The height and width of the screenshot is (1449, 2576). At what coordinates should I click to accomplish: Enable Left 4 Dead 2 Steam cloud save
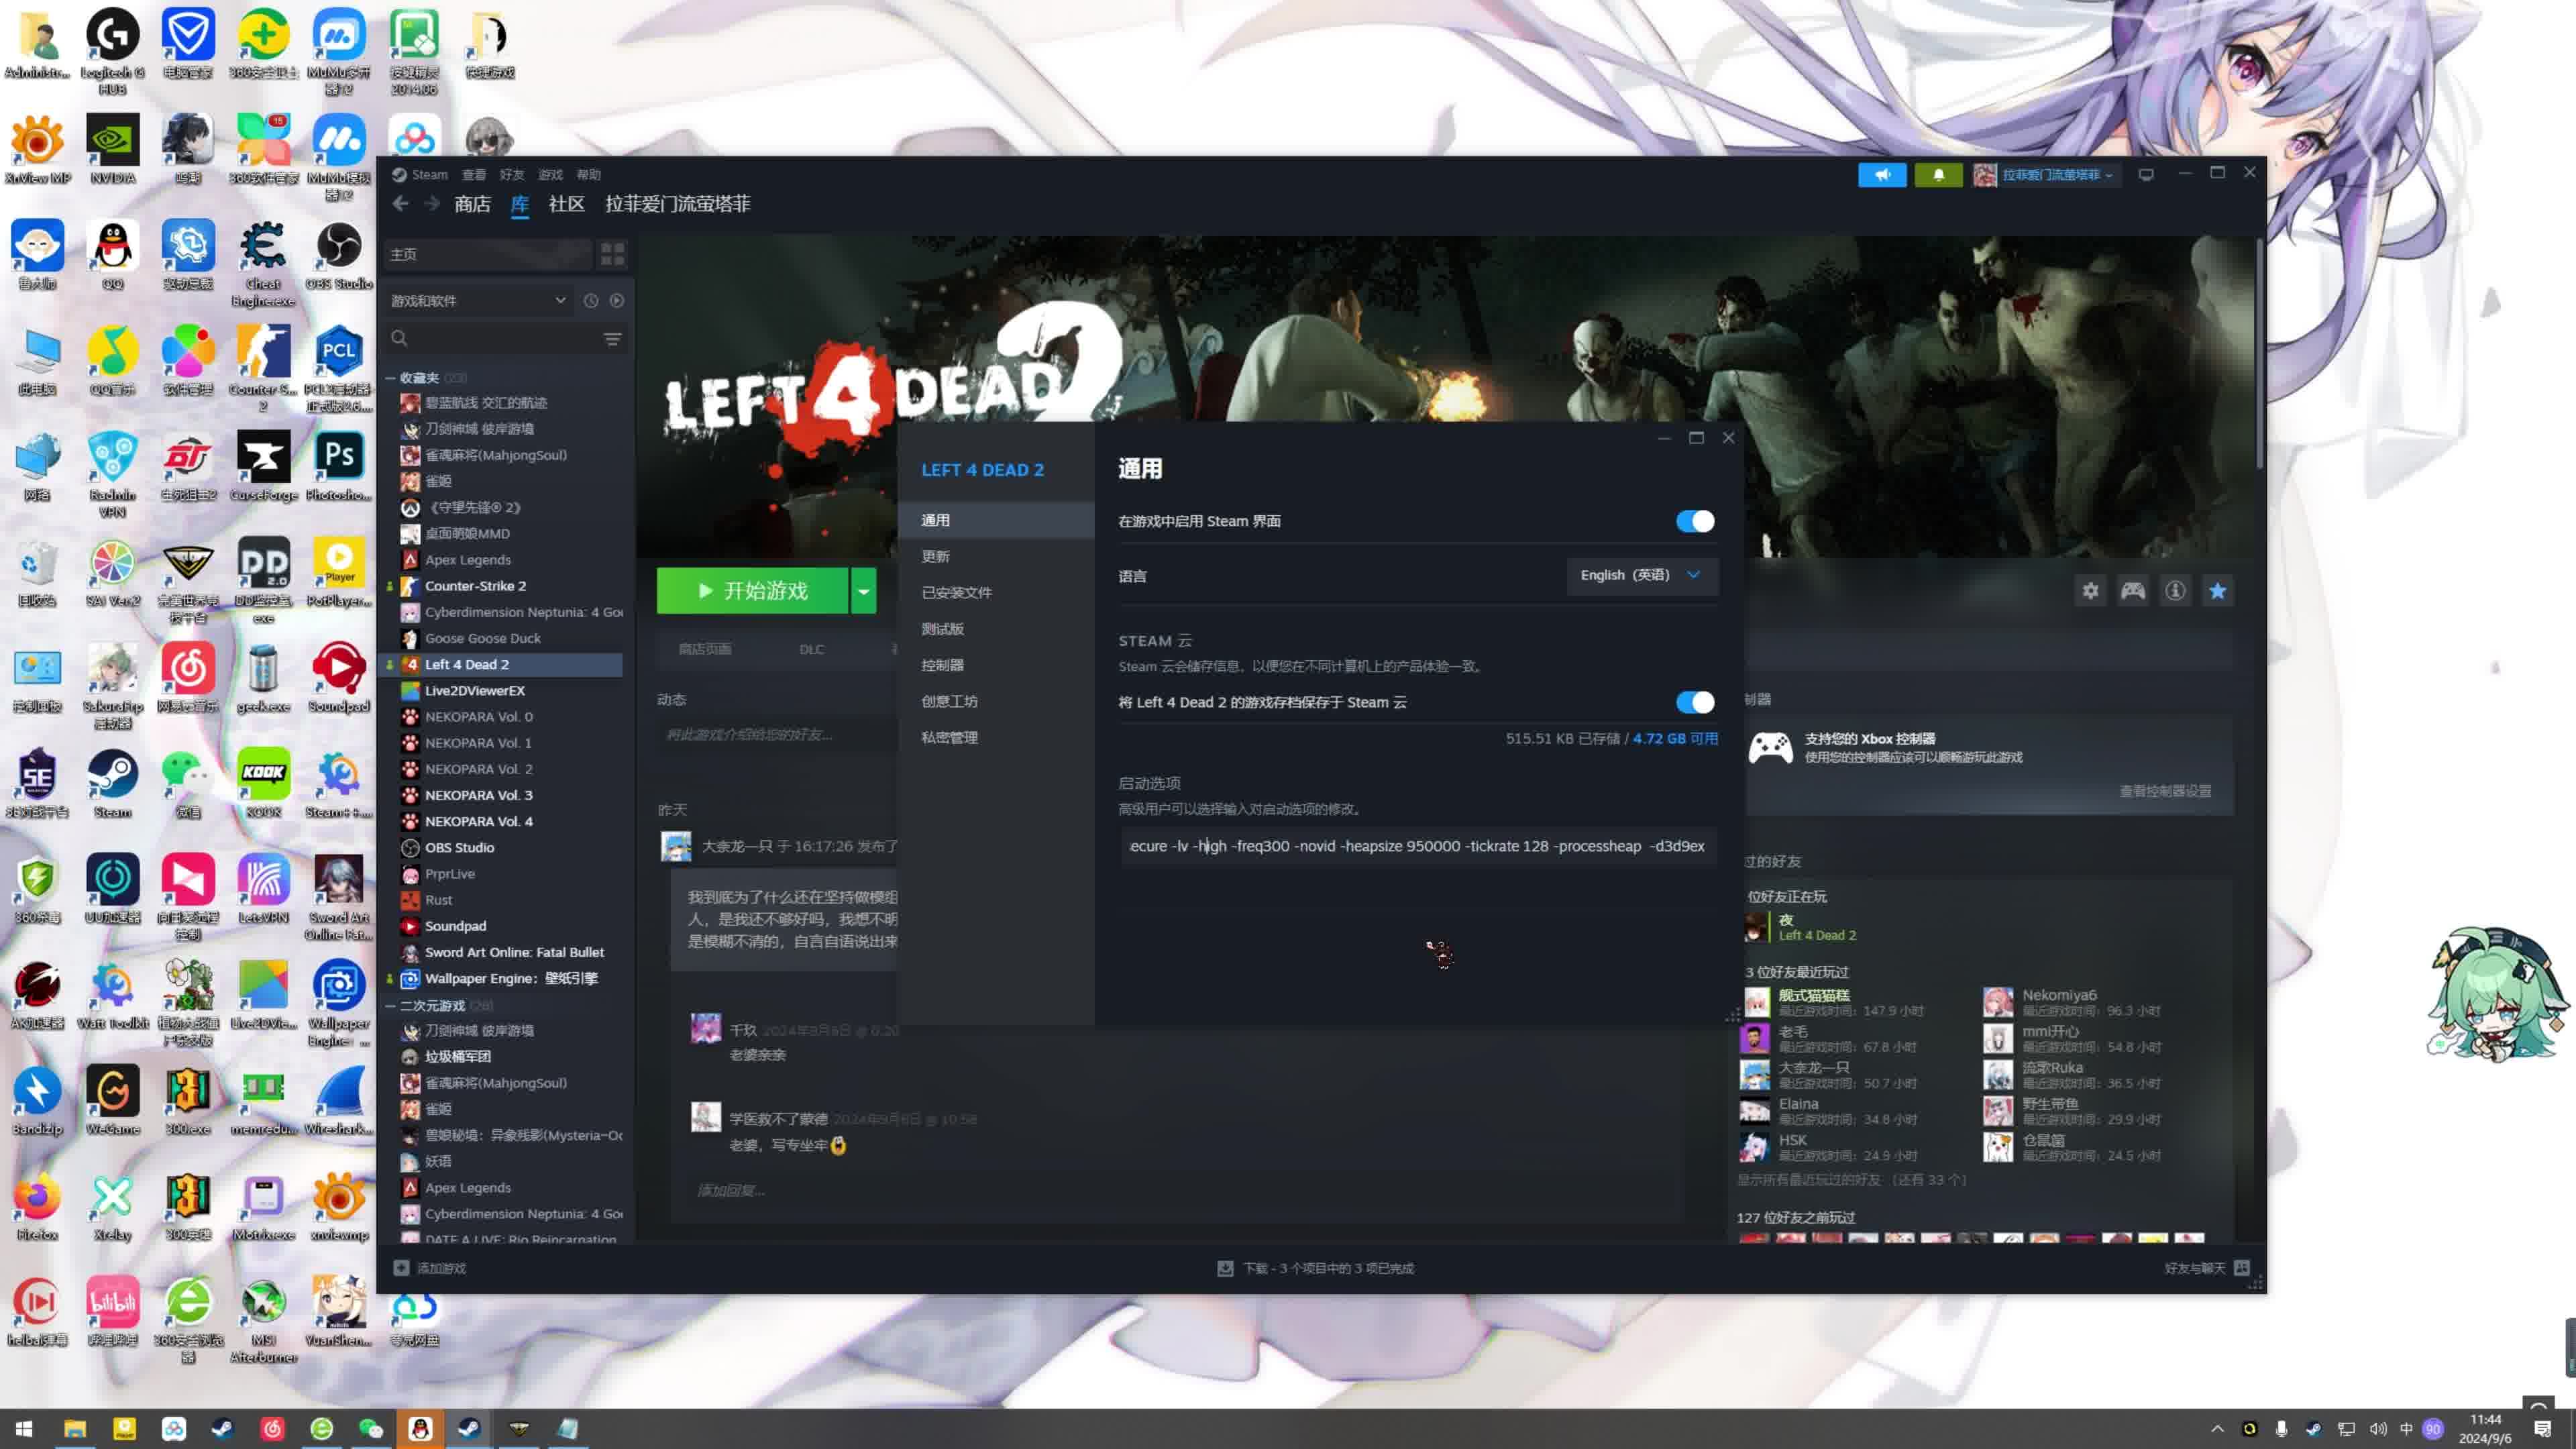coord(1693,702)
